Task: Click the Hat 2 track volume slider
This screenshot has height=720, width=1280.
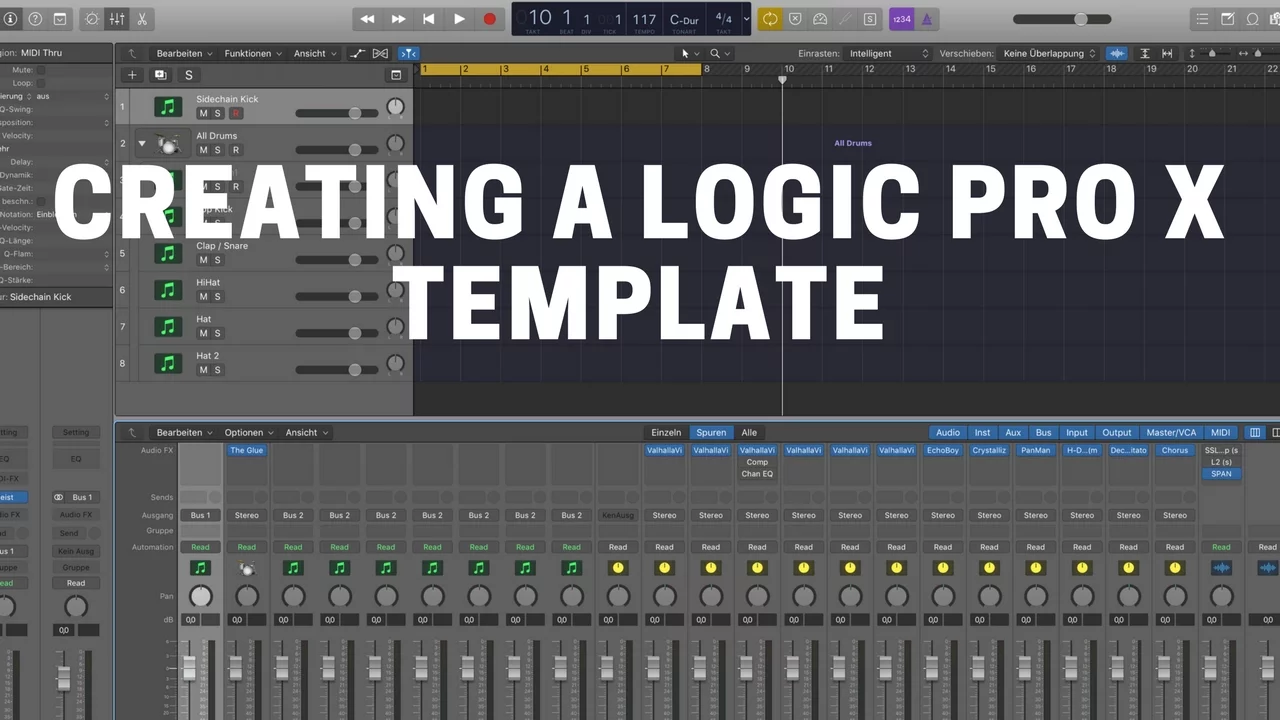Action: [337, 370]
